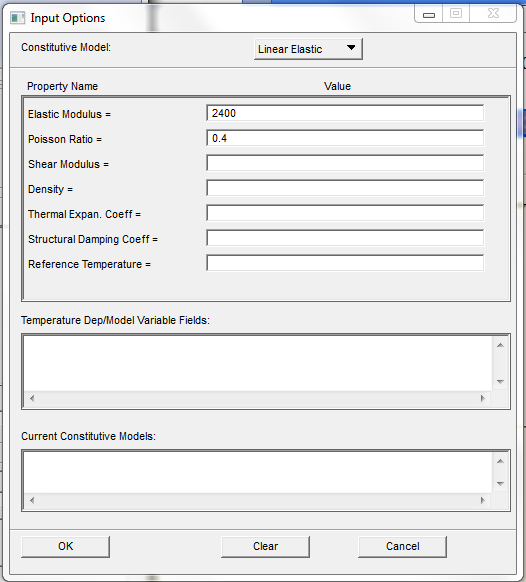Image resolution: width=526 pixels, height=582 pixels.
Task: Click up arrow in Current Constitutive Models list
Action: [500, 461]
